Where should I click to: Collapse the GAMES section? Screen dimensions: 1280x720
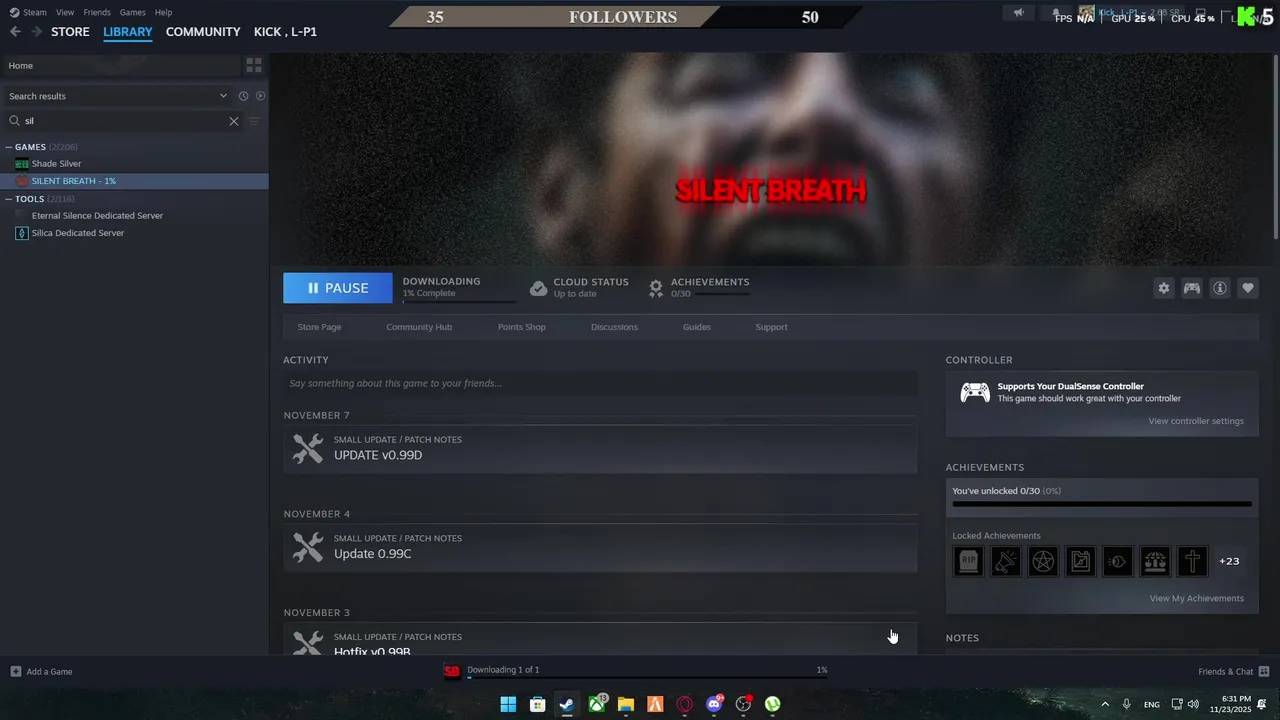pyautogui.click(x=9, y=147)
